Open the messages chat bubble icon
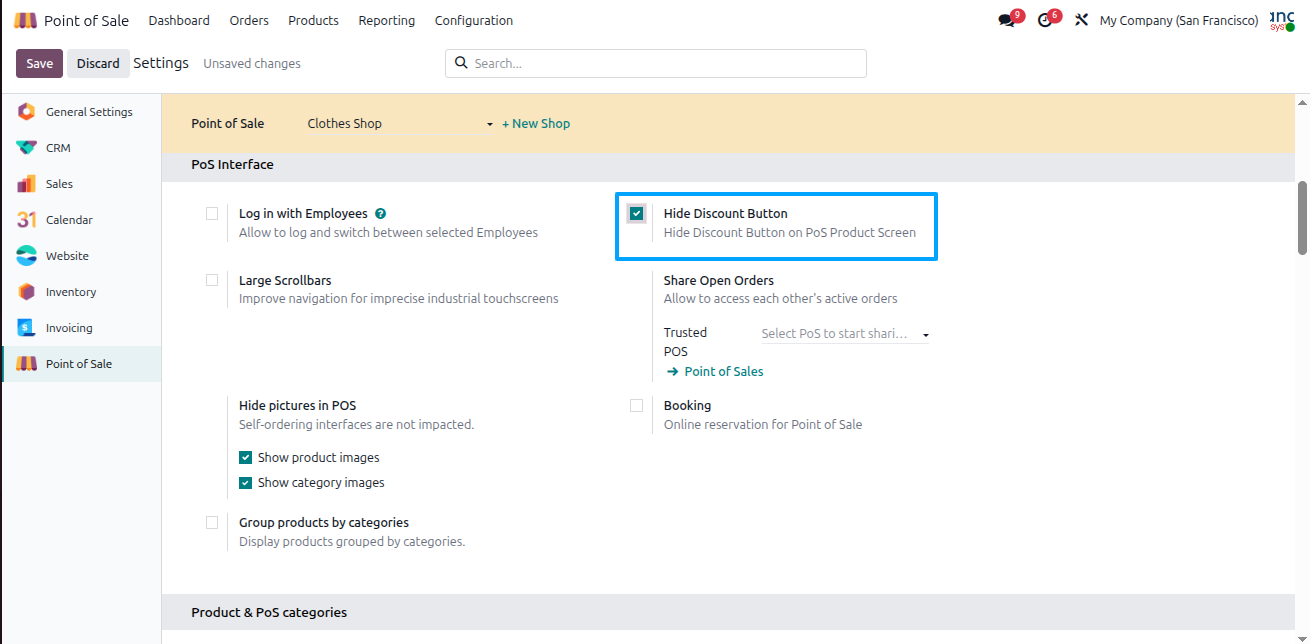The width and height of the screenshot is (1310, 644). [1006, 20]
